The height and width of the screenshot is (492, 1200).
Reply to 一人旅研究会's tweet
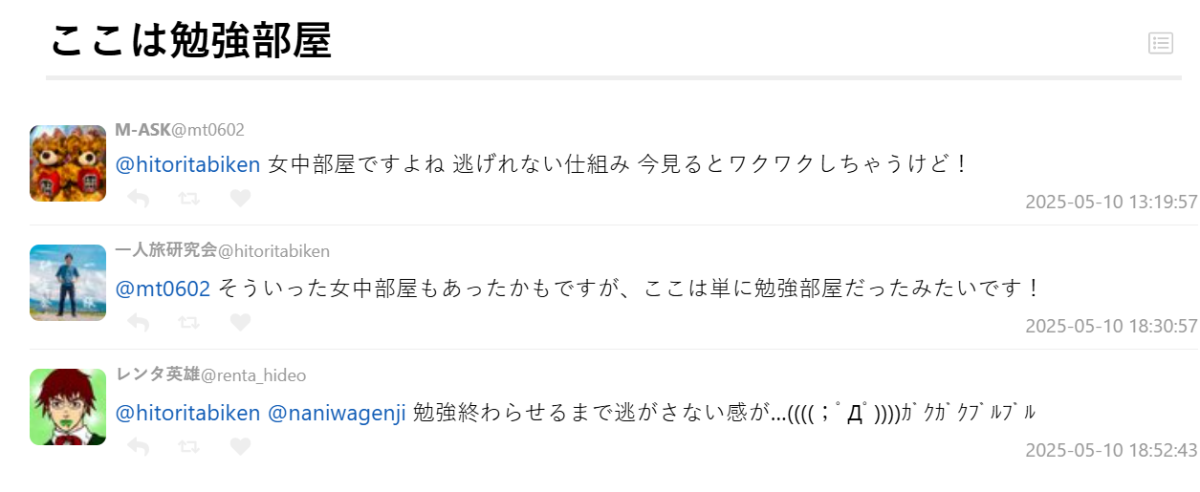pyautogui.click(x=139, y=323)
